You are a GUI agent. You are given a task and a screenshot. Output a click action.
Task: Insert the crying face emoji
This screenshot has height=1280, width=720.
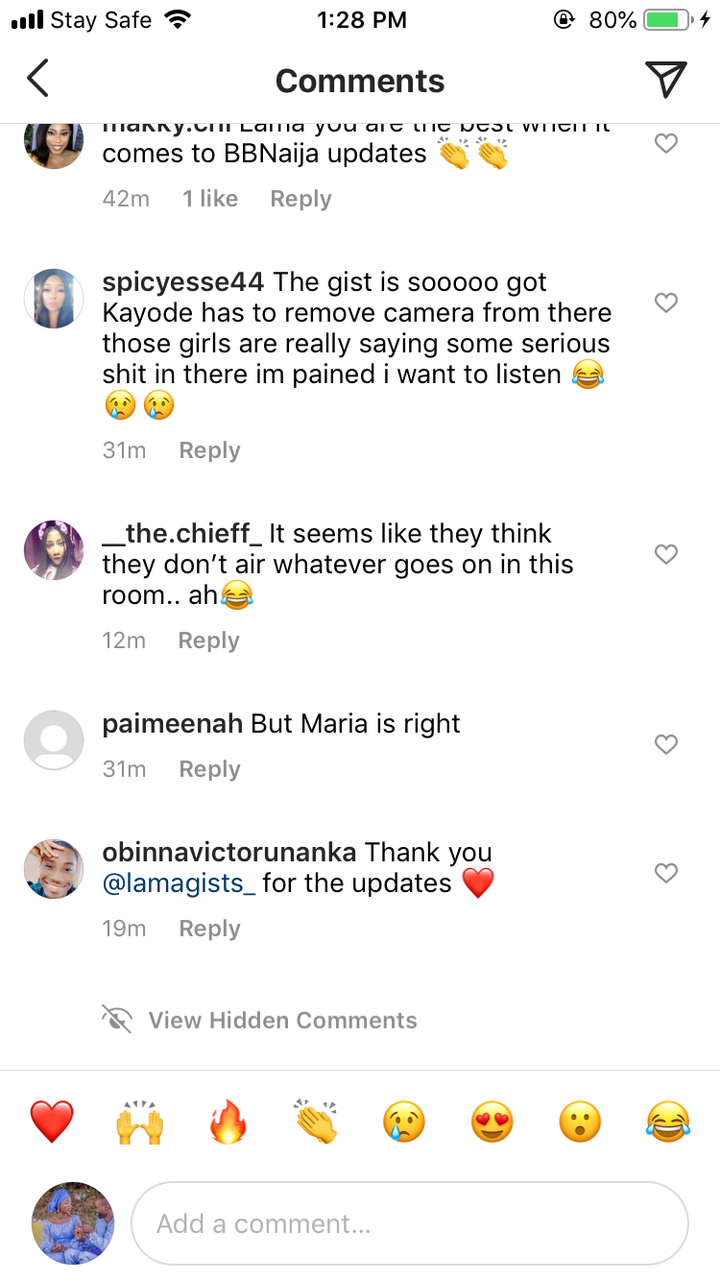click(404, 1122)
